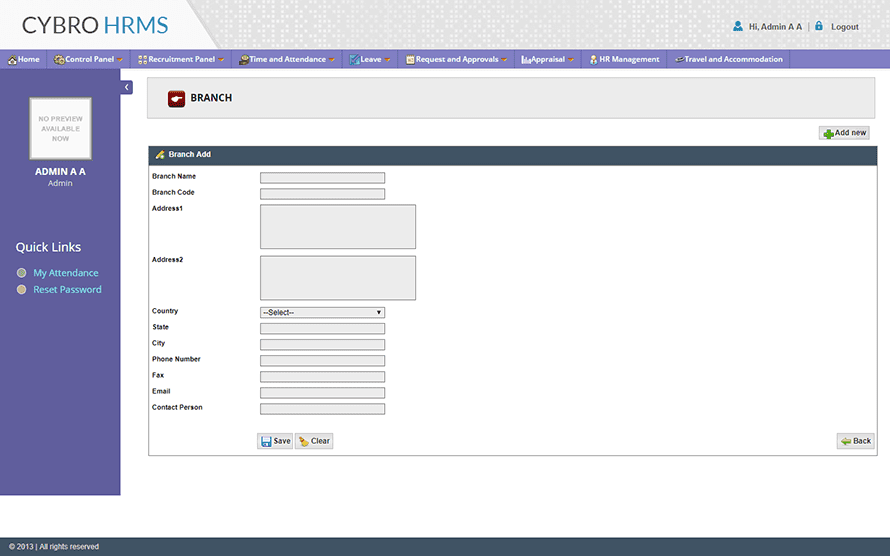The width and height of the screenshot is (890, 556).
Task: Focus the Branch Code field
Action: (322, 194)
